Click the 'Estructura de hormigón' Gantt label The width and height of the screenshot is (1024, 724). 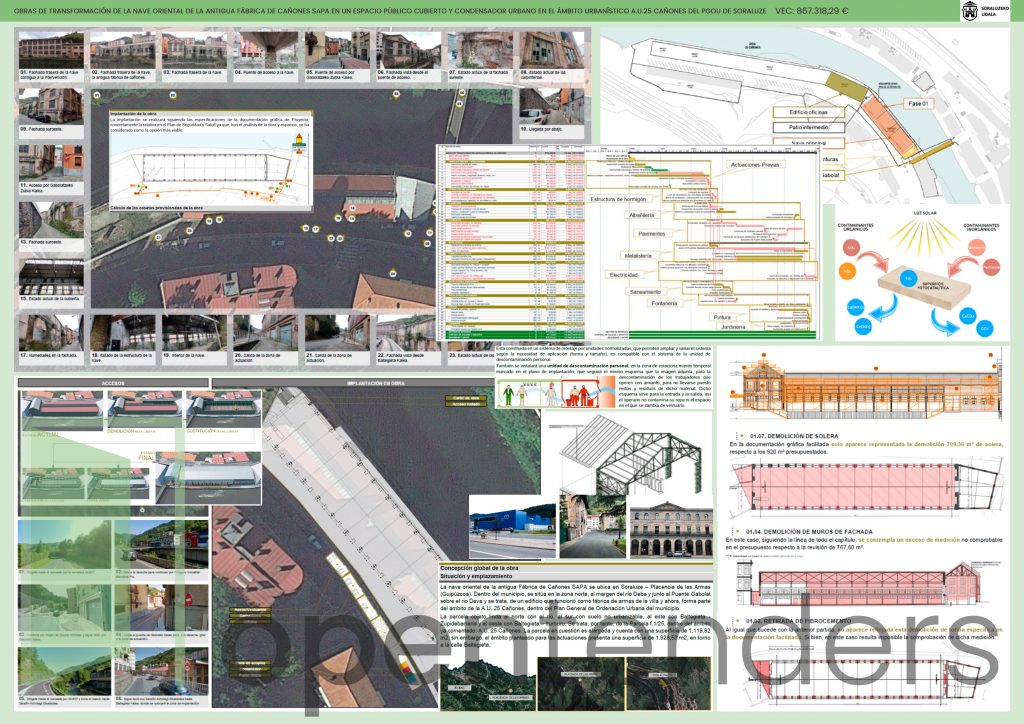[618, 199]
